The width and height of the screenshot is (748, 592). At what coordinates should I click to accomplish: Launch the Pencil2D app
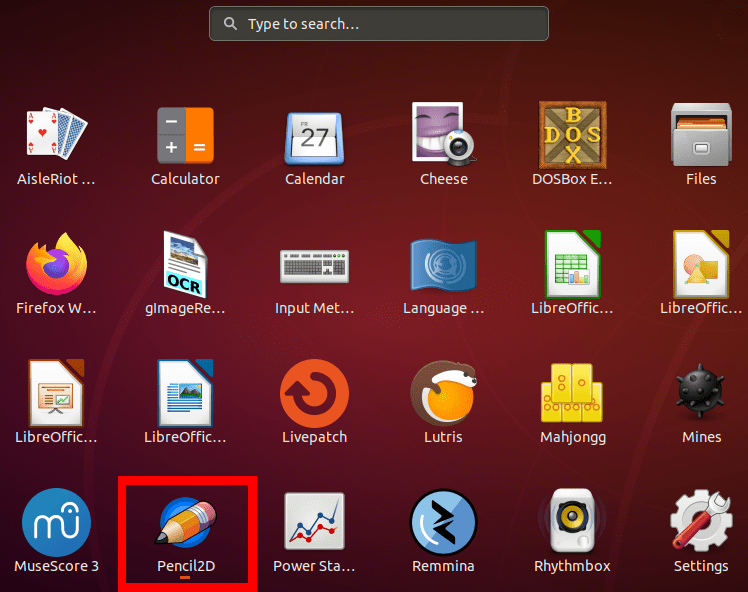pyautogui.click(x=186, y=521)
